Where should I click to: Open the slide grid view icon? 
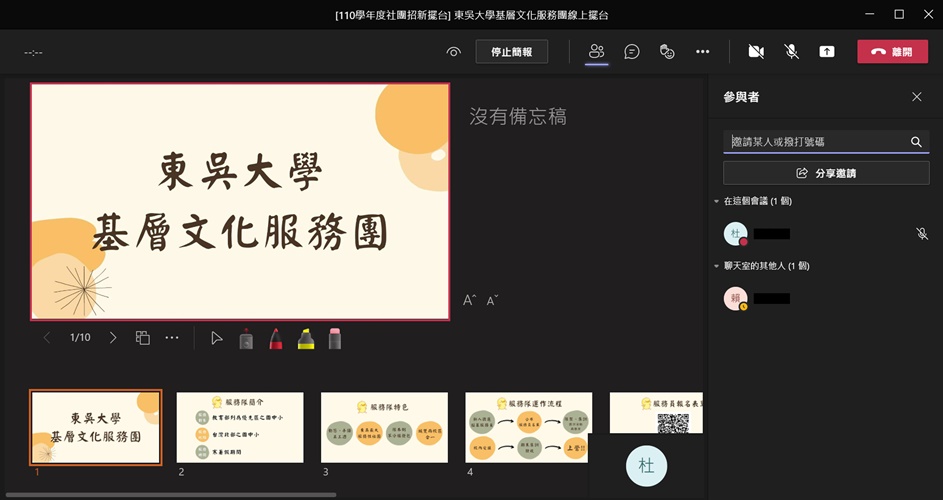143,338
